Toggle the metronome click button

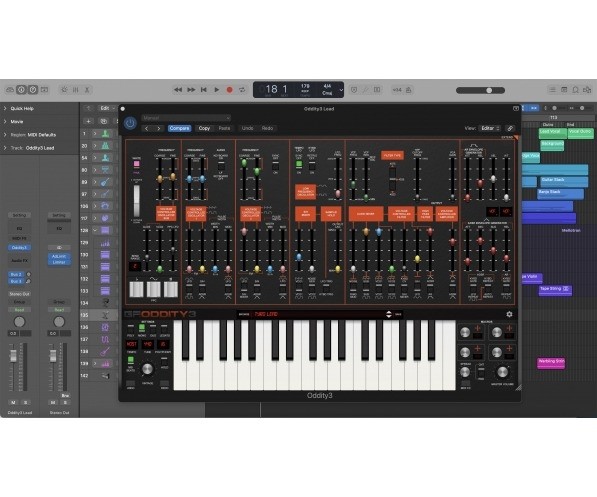(409, 90)
